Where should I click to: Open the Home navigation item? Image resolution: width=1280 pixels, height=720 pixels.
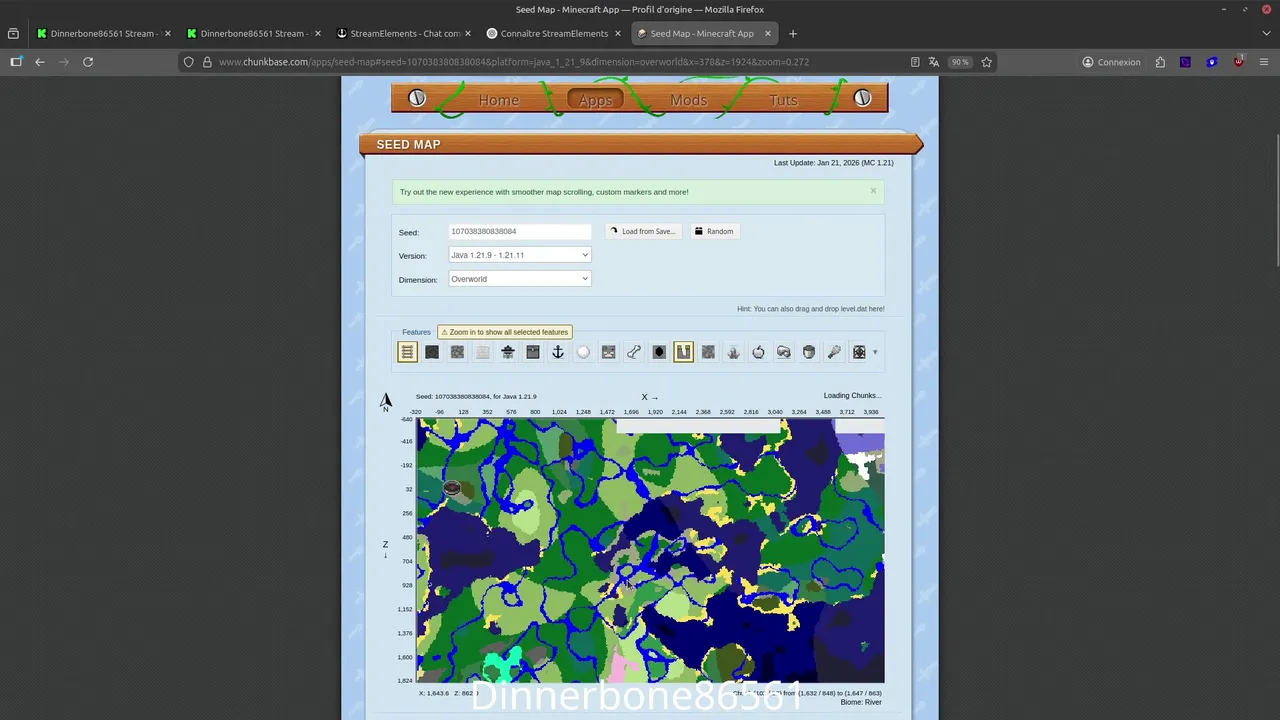(498, 100)
